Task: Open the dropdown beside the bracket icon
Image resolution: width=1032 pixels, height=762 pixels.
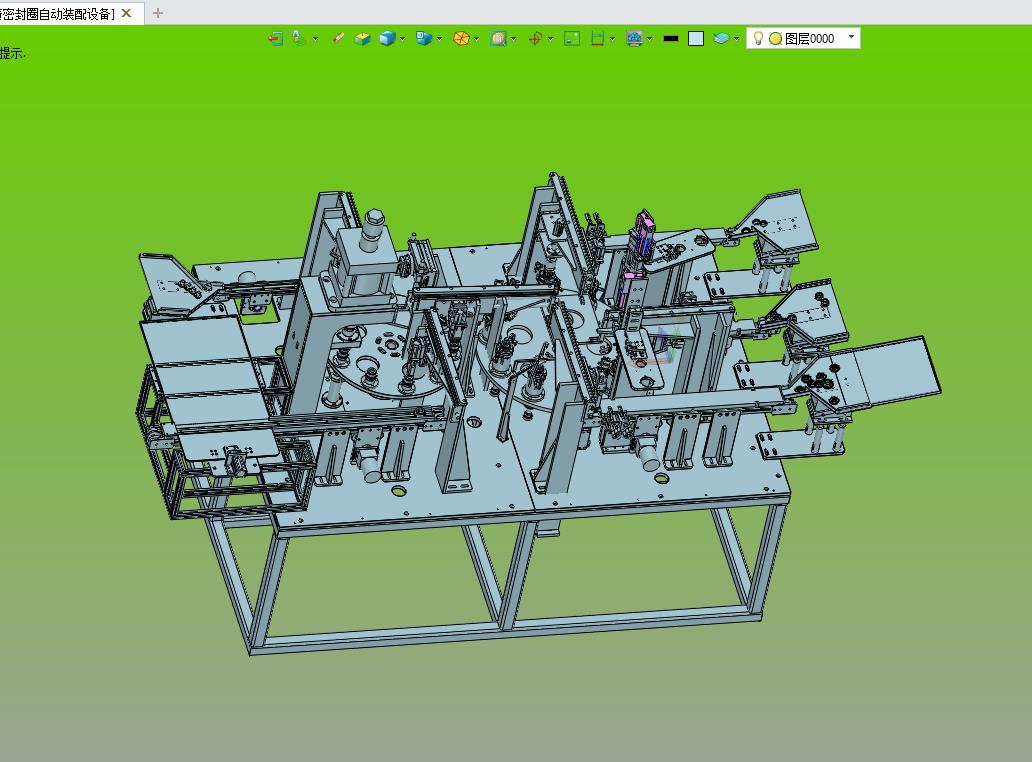Action: [x=612, y=39]
